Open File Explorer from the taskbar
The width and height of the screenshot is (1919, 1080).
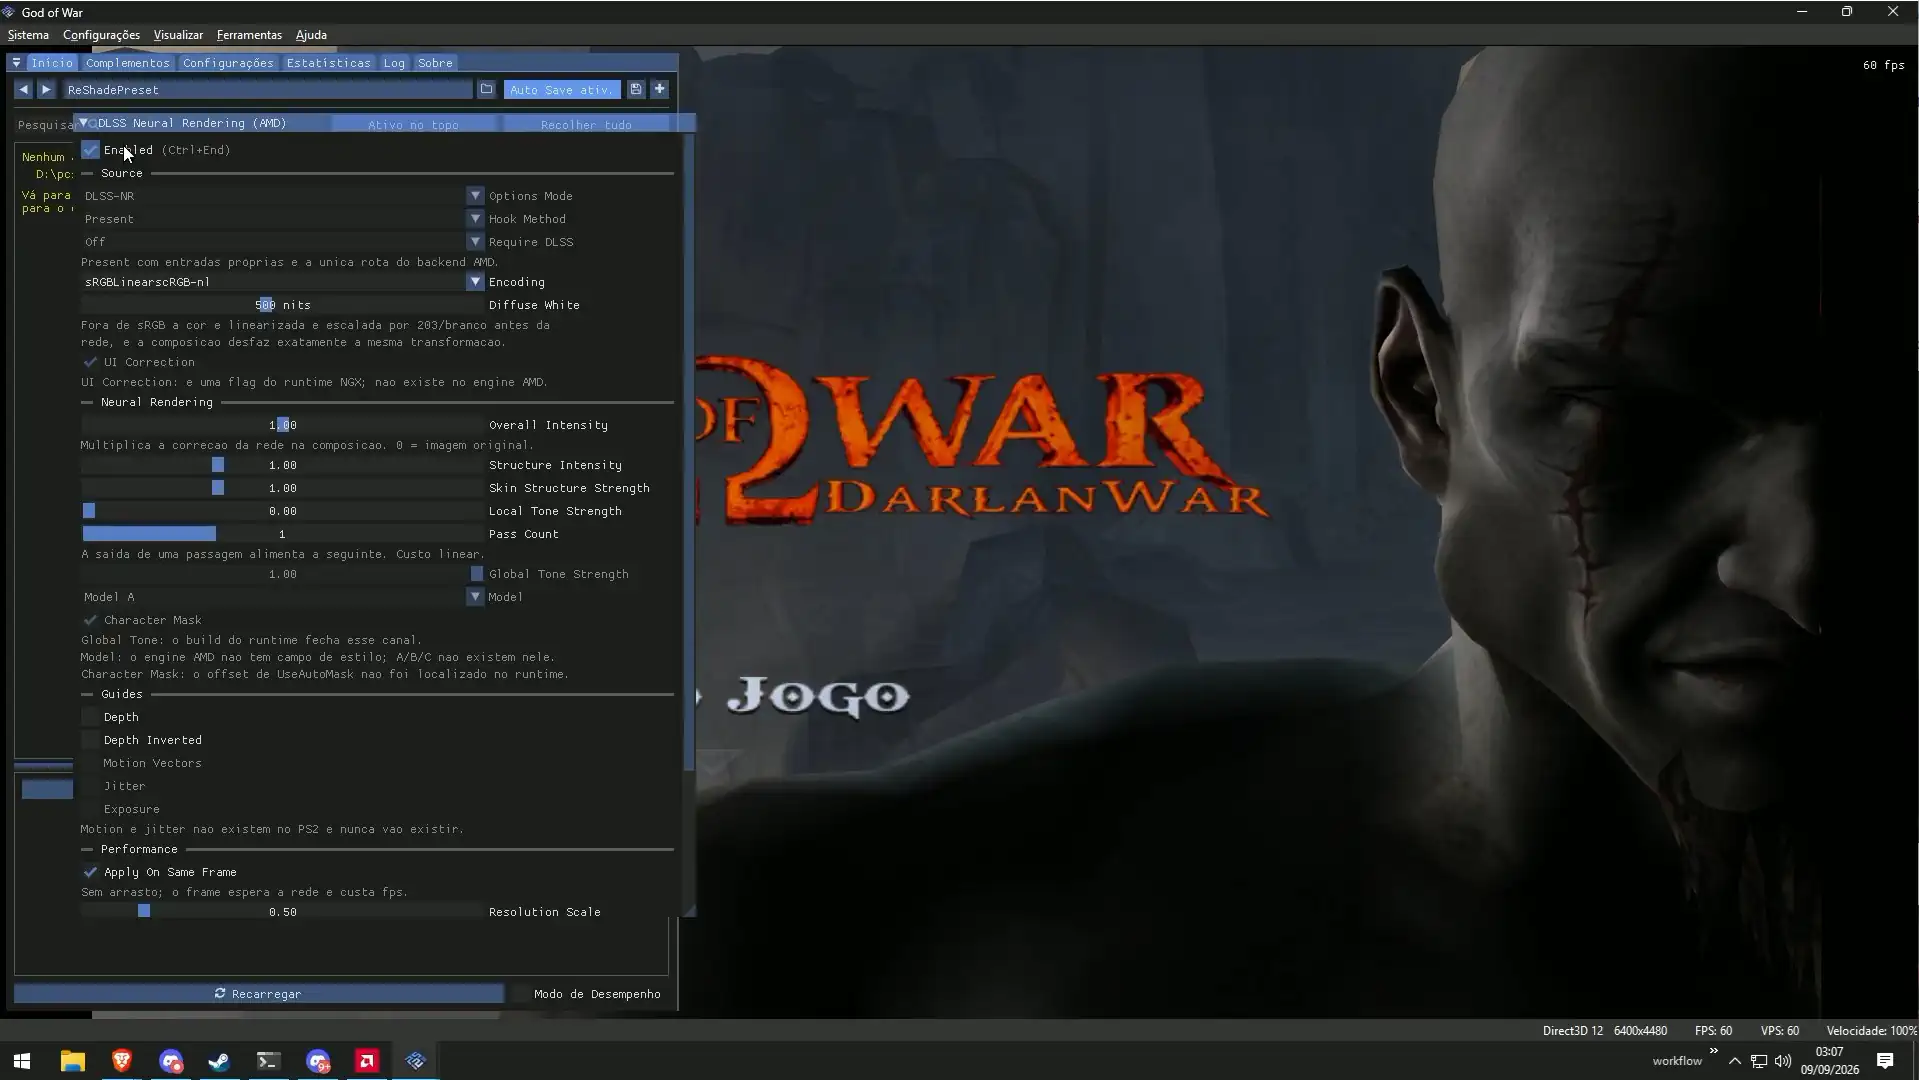point(73,1061)
